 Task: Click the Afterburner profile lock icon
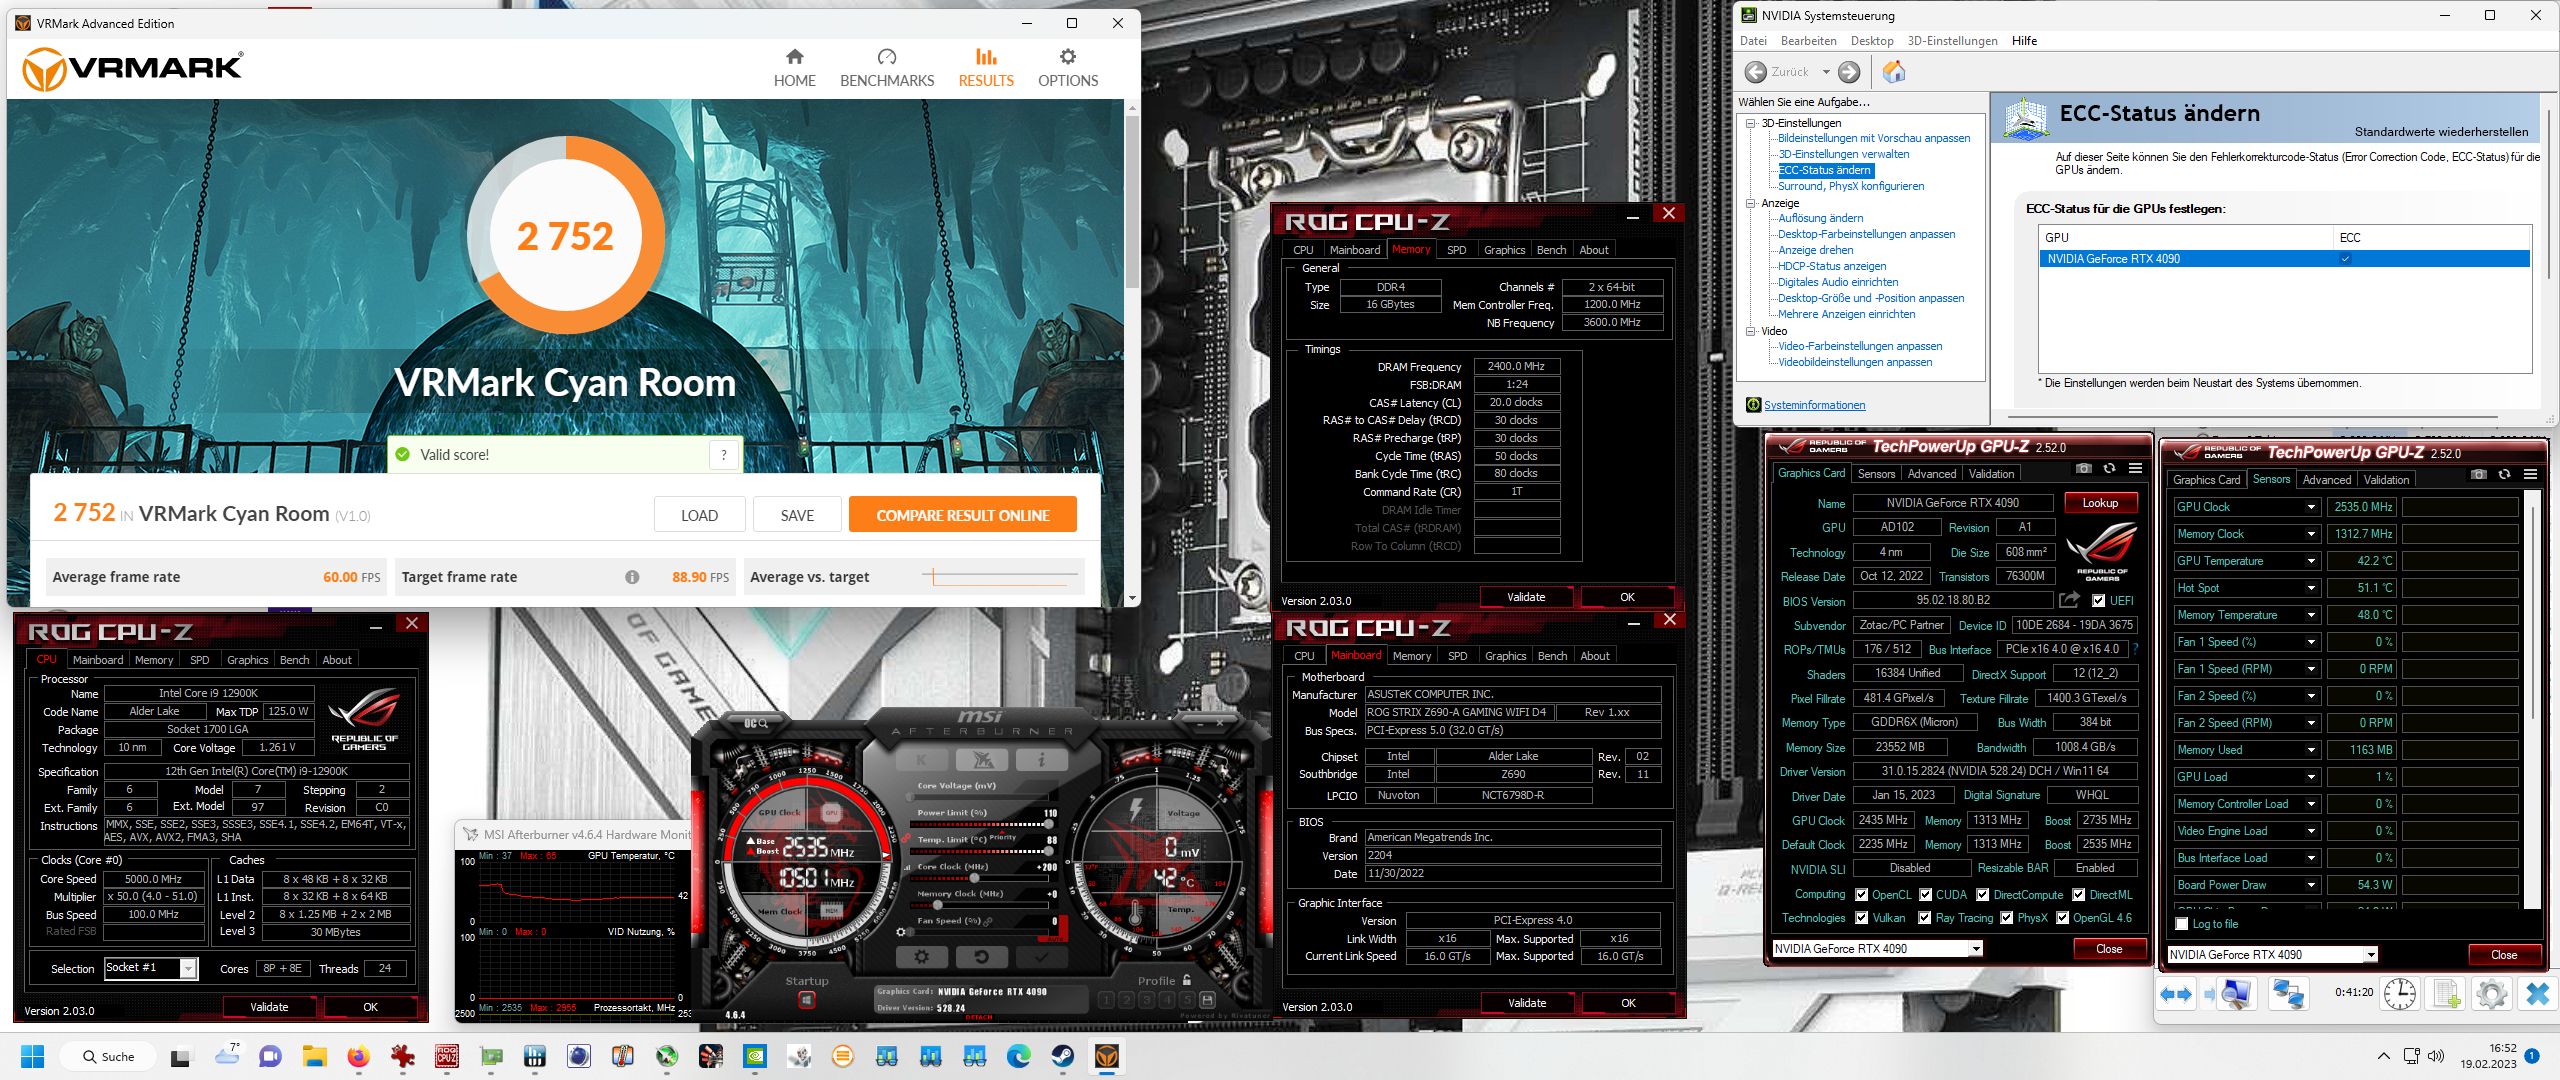tap(1187, 980)
